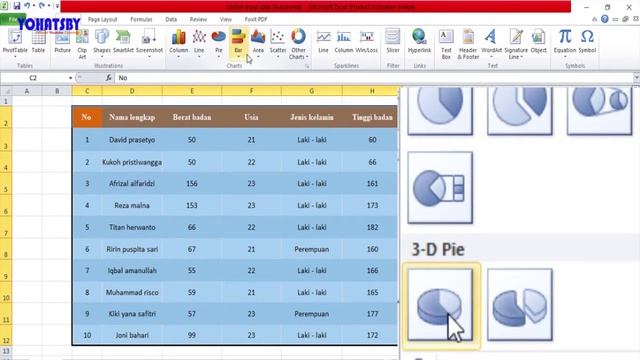Image resolution: width=640 pixels, height=360 pixels.
Task: Open the Clip Art pane
Action: pos(82,44)
